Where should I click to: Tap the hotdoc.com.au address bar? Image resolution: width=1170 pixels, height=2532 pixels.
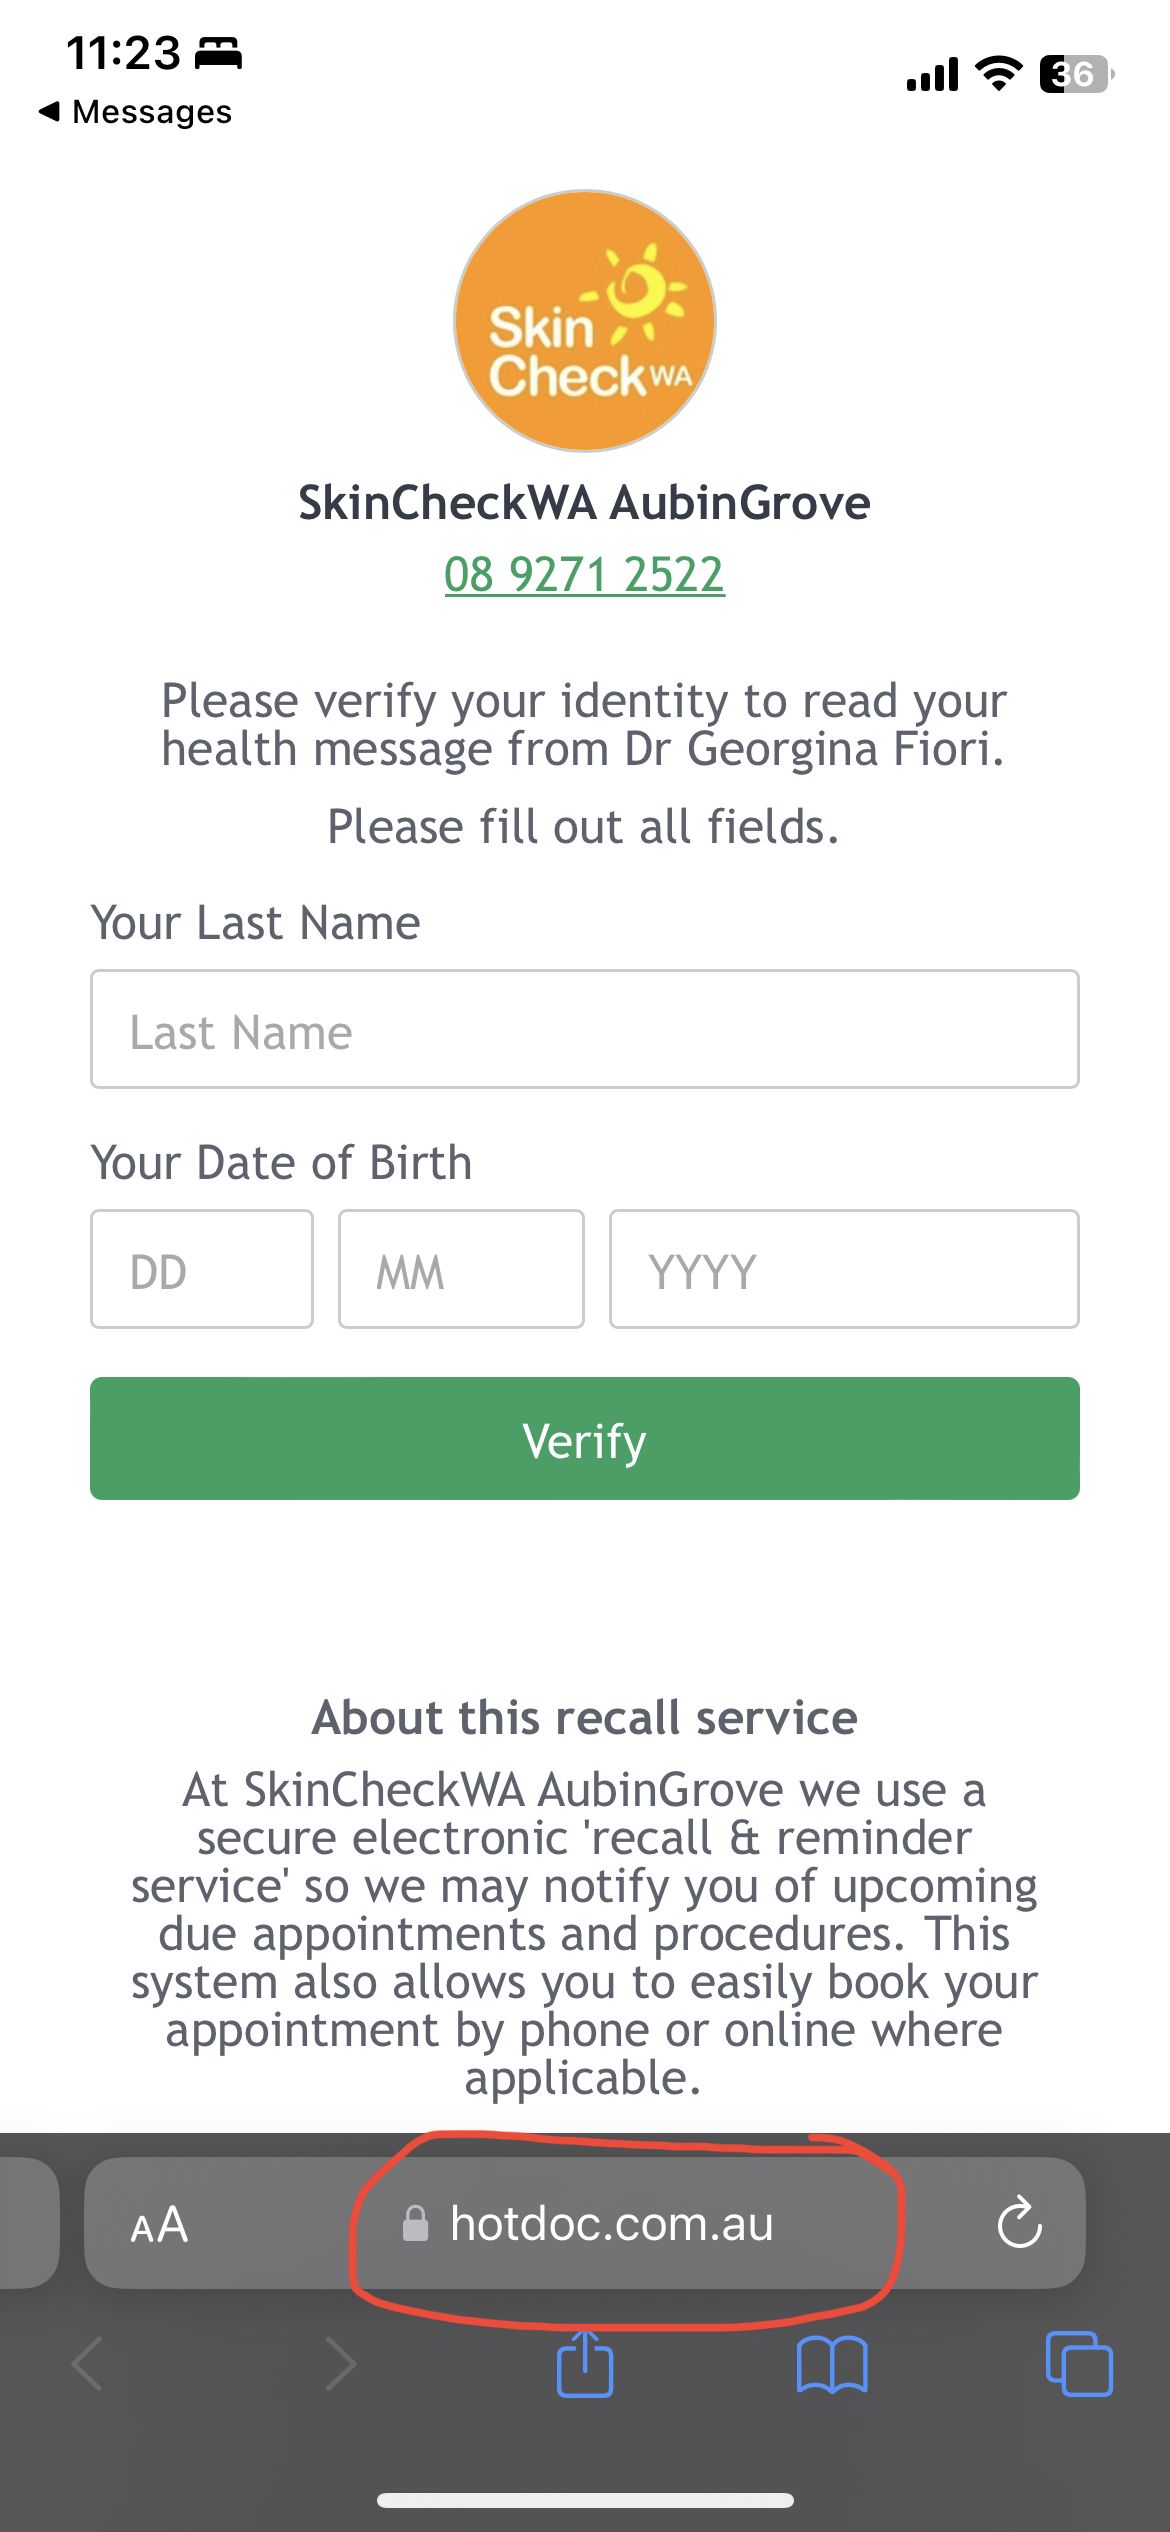[611, 2224]
